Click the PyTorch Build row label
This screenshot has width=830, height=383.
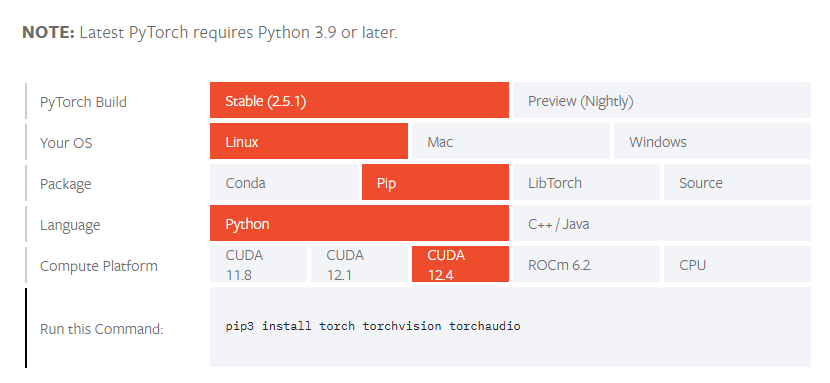(83, 102)
